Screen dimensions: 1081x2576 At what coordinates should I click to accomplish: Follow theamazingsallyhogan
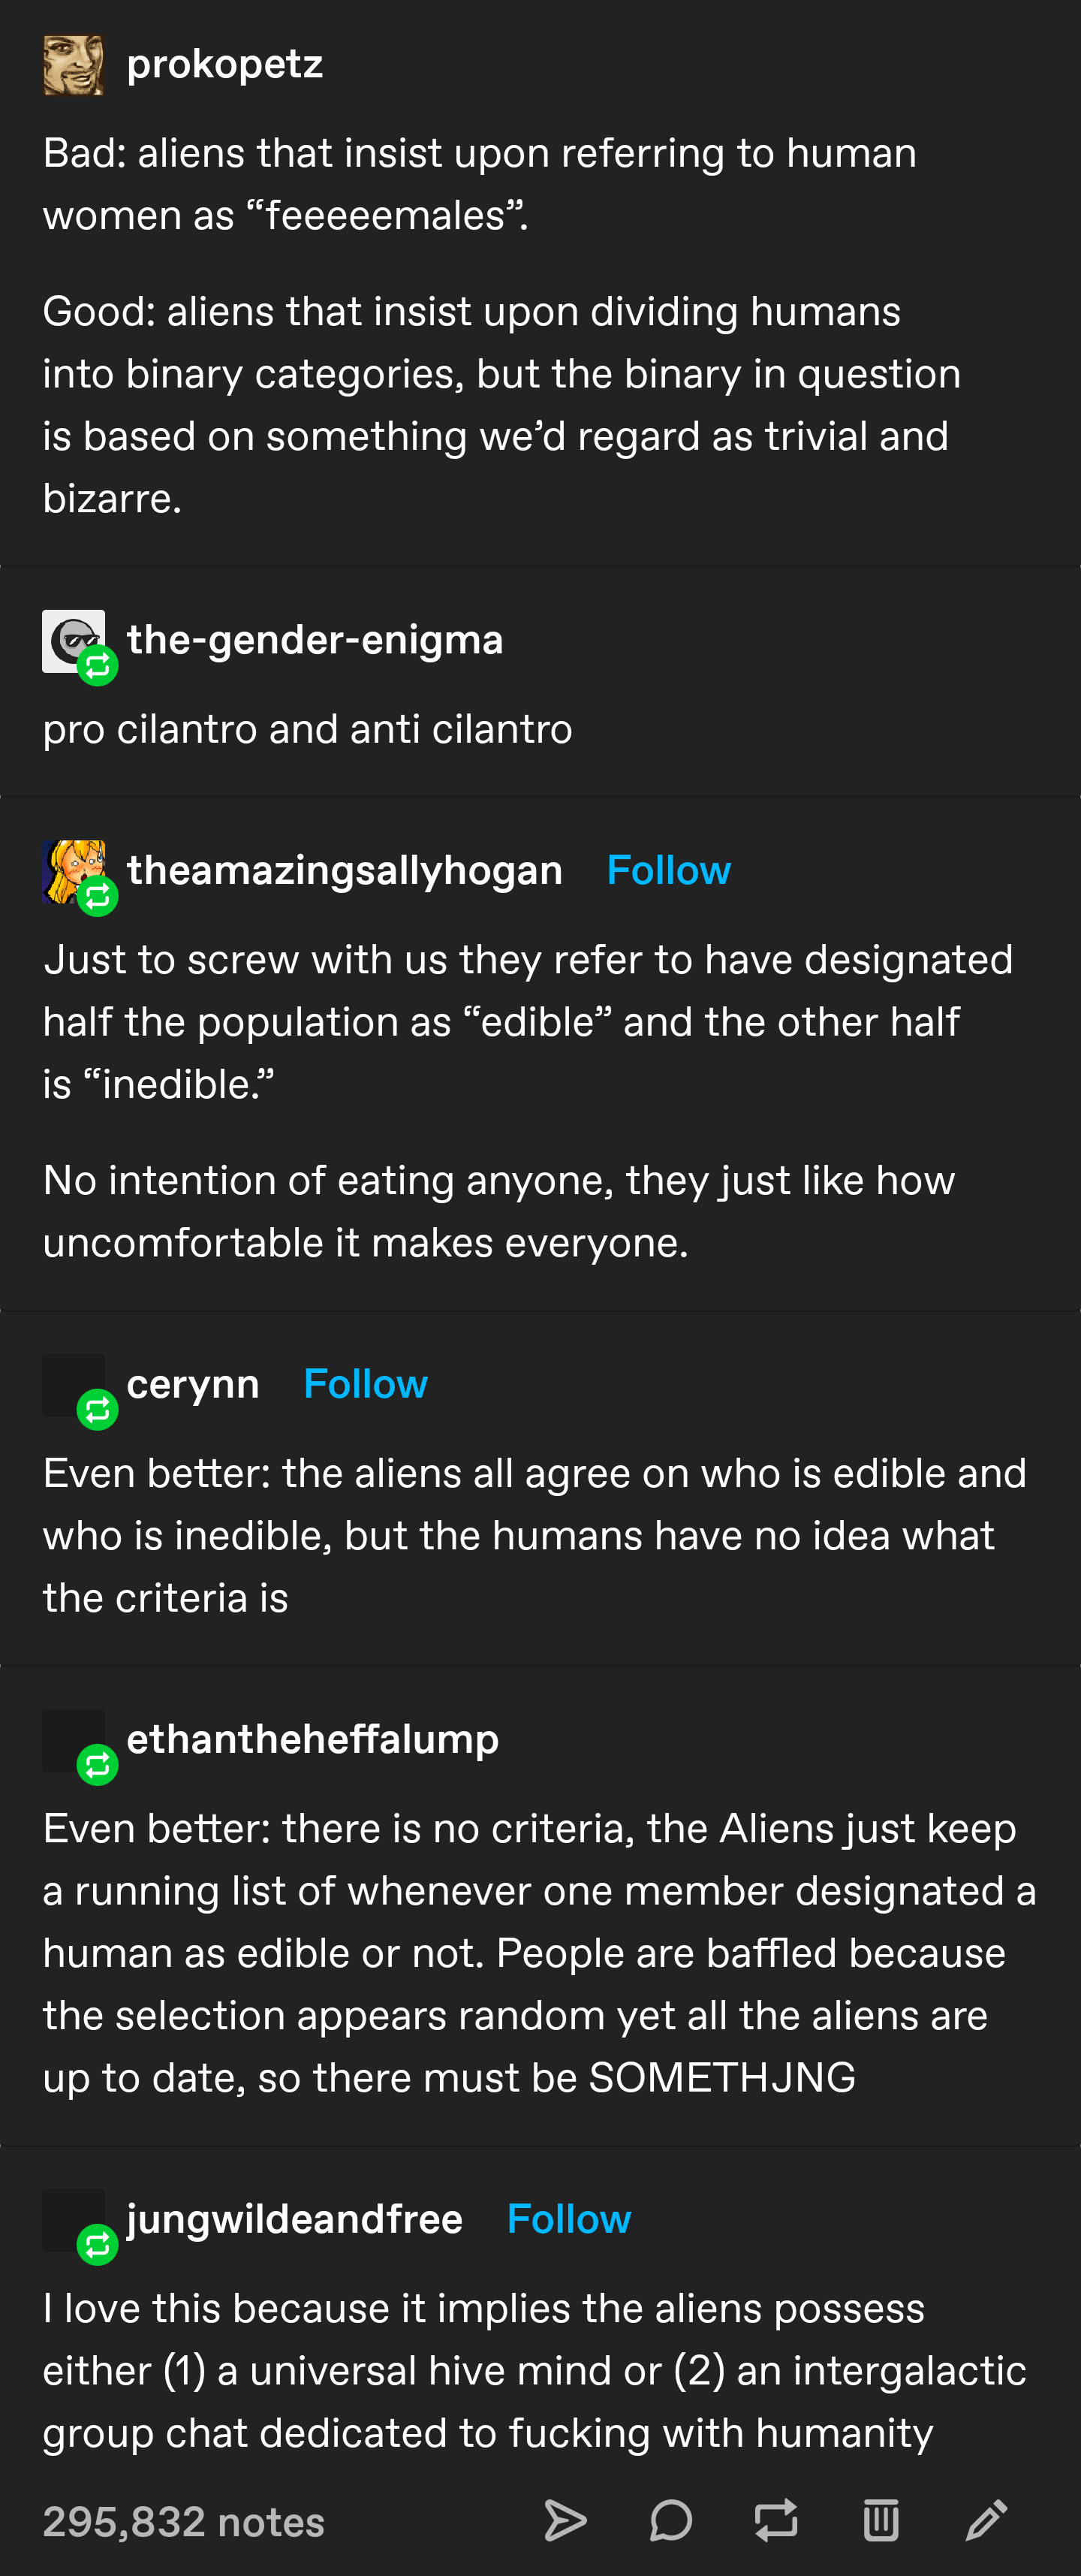click(668, 870)
